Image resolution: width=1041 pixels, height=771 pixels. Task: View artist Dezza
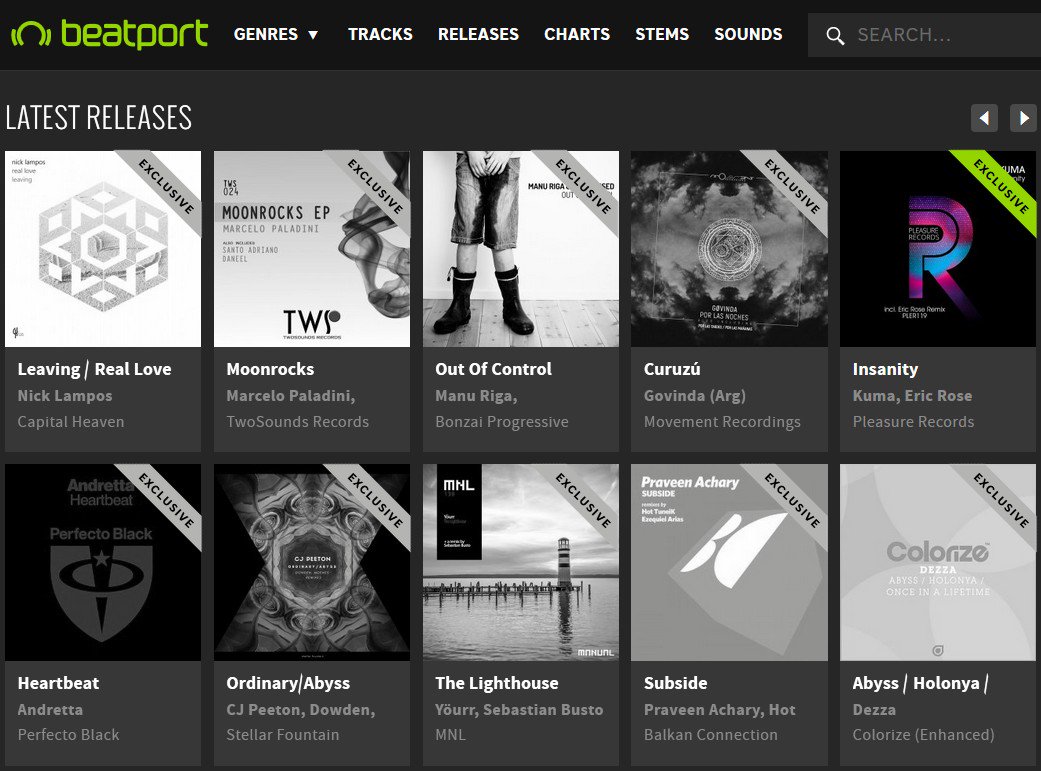click(x=874, y=709)
